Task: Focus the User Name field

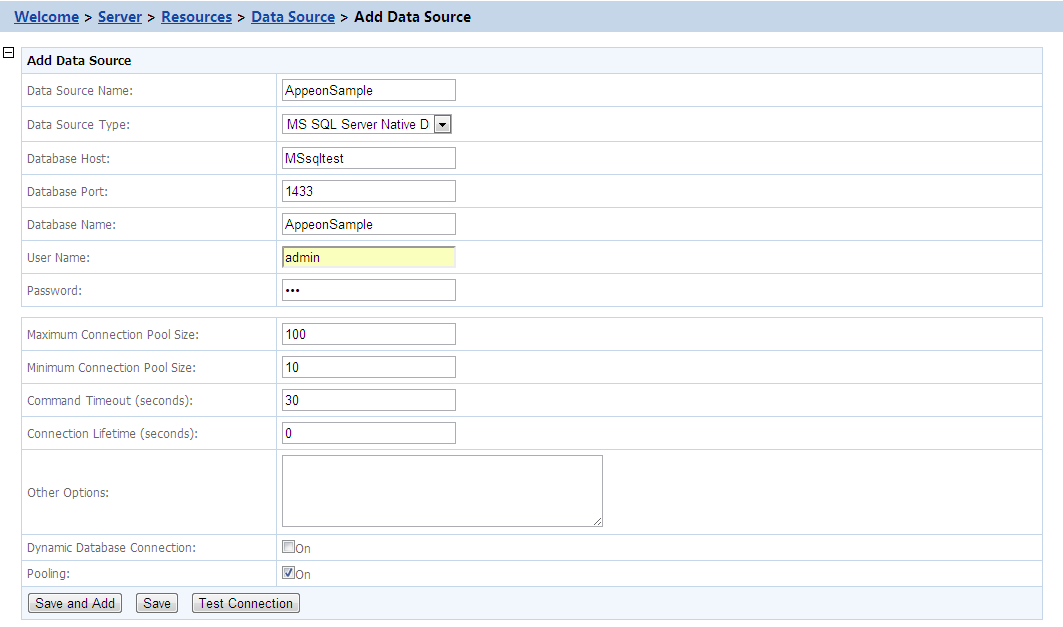Action: point(368,257)
